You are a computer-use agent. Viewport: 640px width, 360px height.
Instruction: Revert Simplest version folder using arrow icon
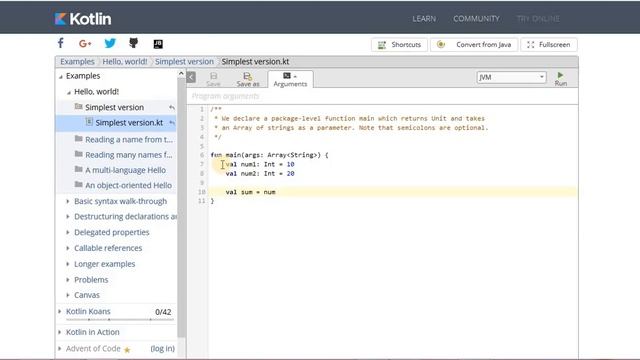tap(172, 107)
